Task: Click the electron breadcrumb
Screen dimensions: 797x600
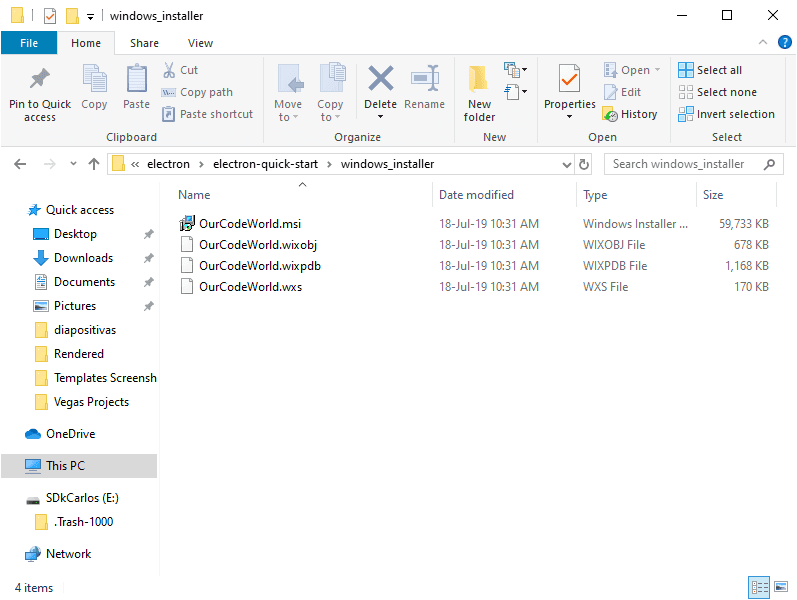Action: click(x=168, y=164)
